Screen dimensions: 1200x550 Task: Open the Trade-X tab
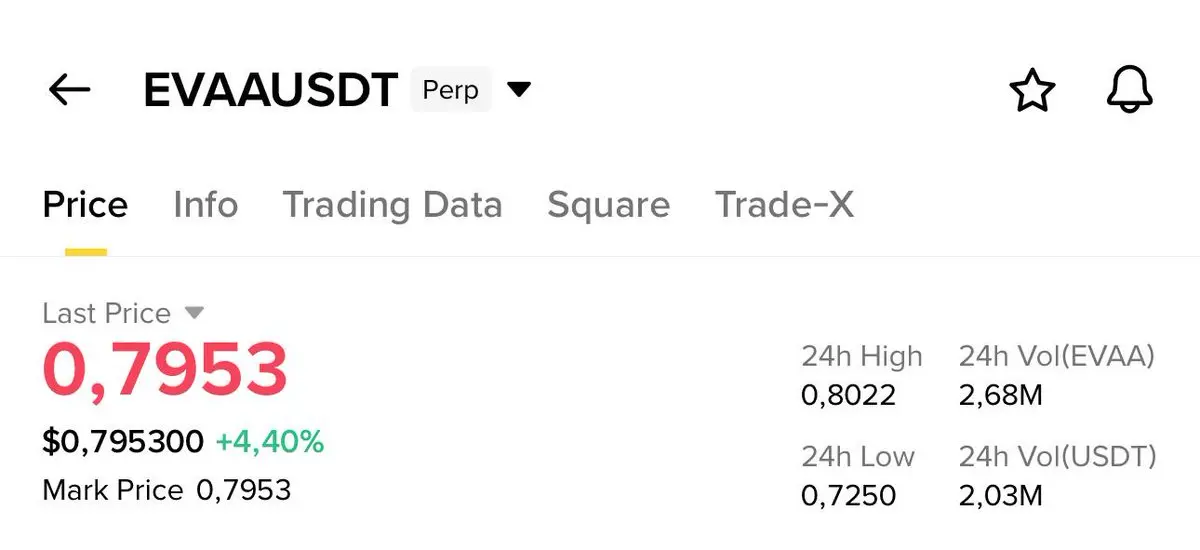point(784,205)
